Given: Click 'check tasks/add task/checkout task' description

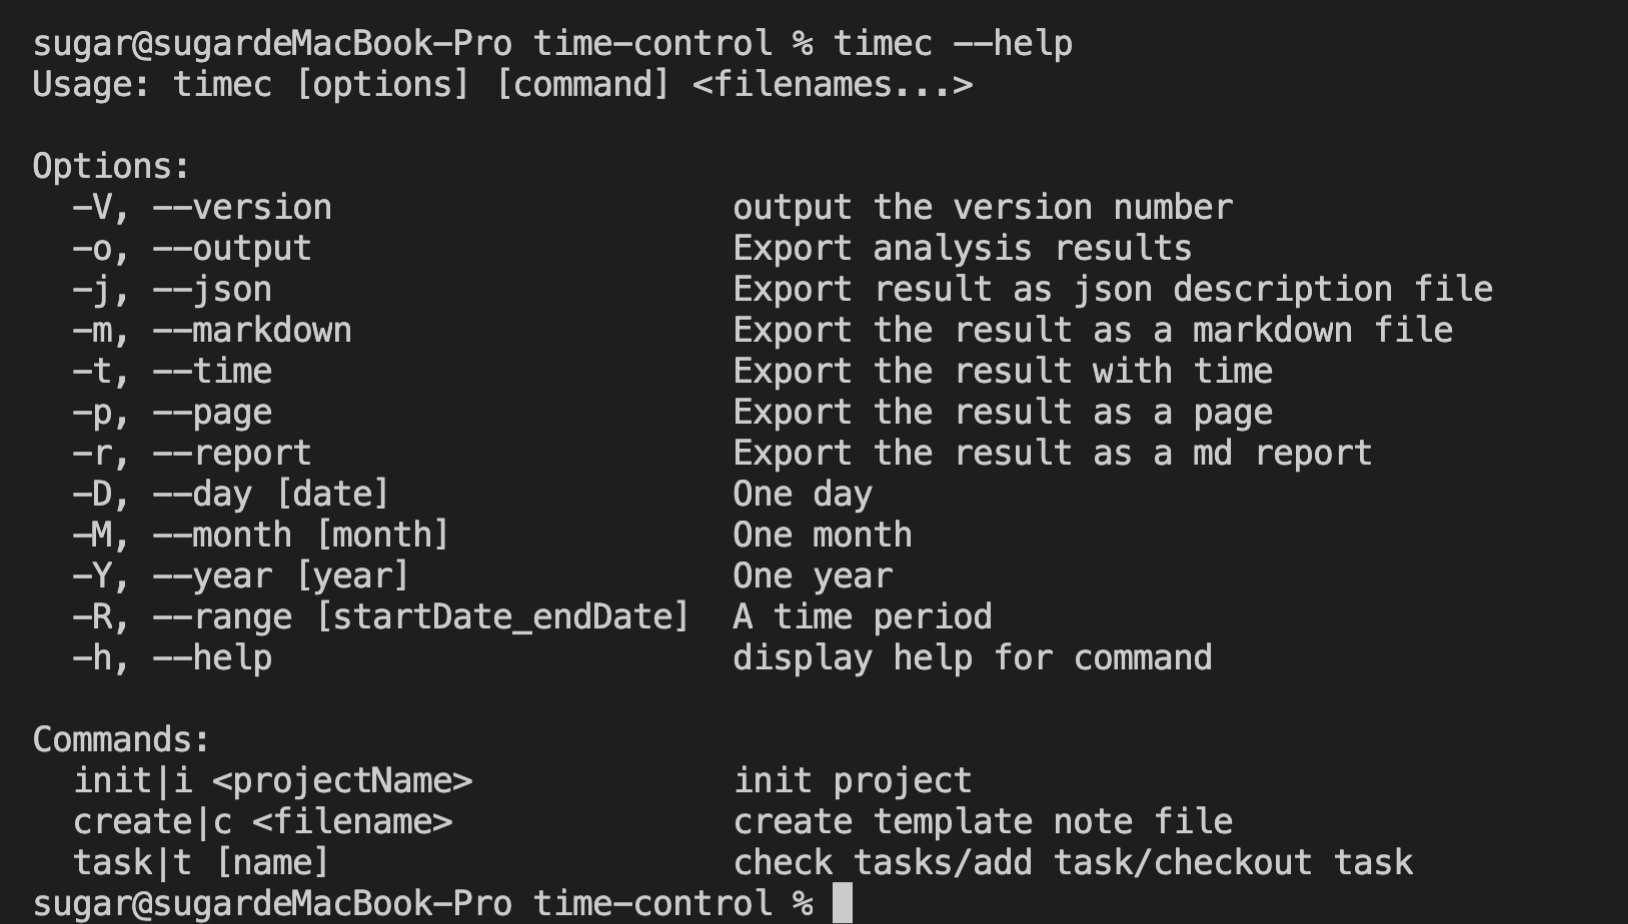Looking at the screenshot, I should click(1072, 862).
